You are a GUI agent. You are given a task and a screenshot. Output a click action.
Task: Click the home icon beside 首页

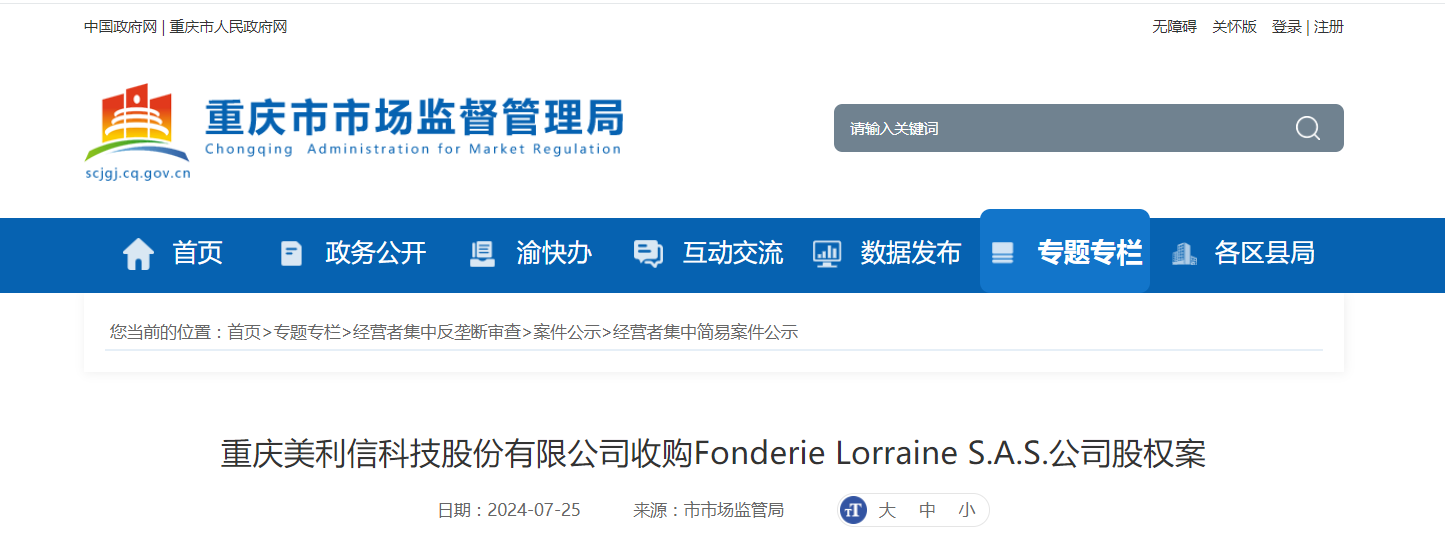138,254
